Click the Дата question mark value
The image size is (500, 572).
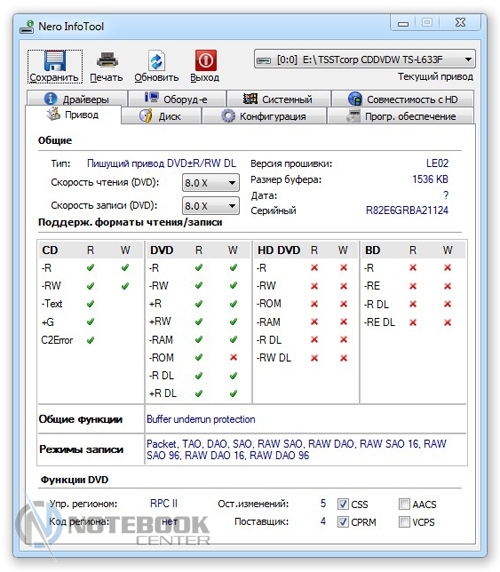446,195
